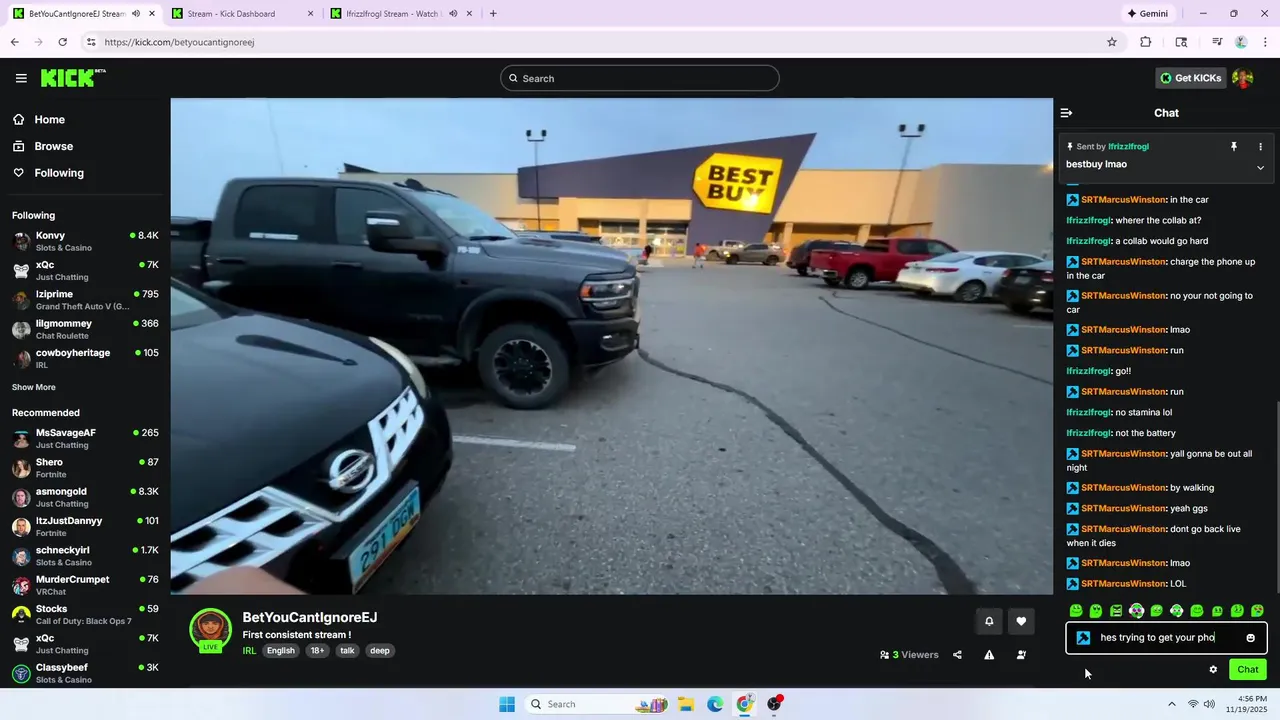Click the chat identity badge icon
Image resolution: width=1280 pixels, height=720 pixels.
[1083, 638]
